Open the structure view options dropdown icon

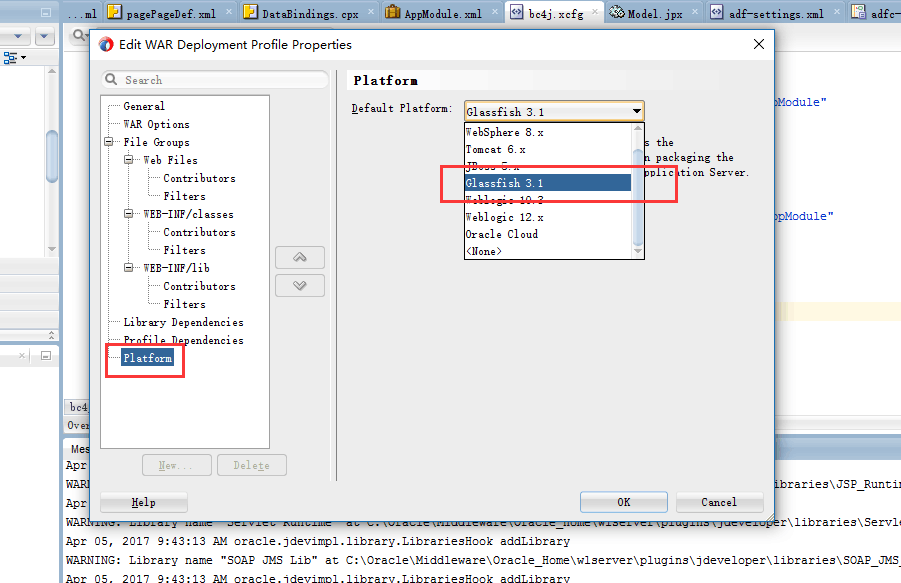pyautogui.click(x=14, y=57)
